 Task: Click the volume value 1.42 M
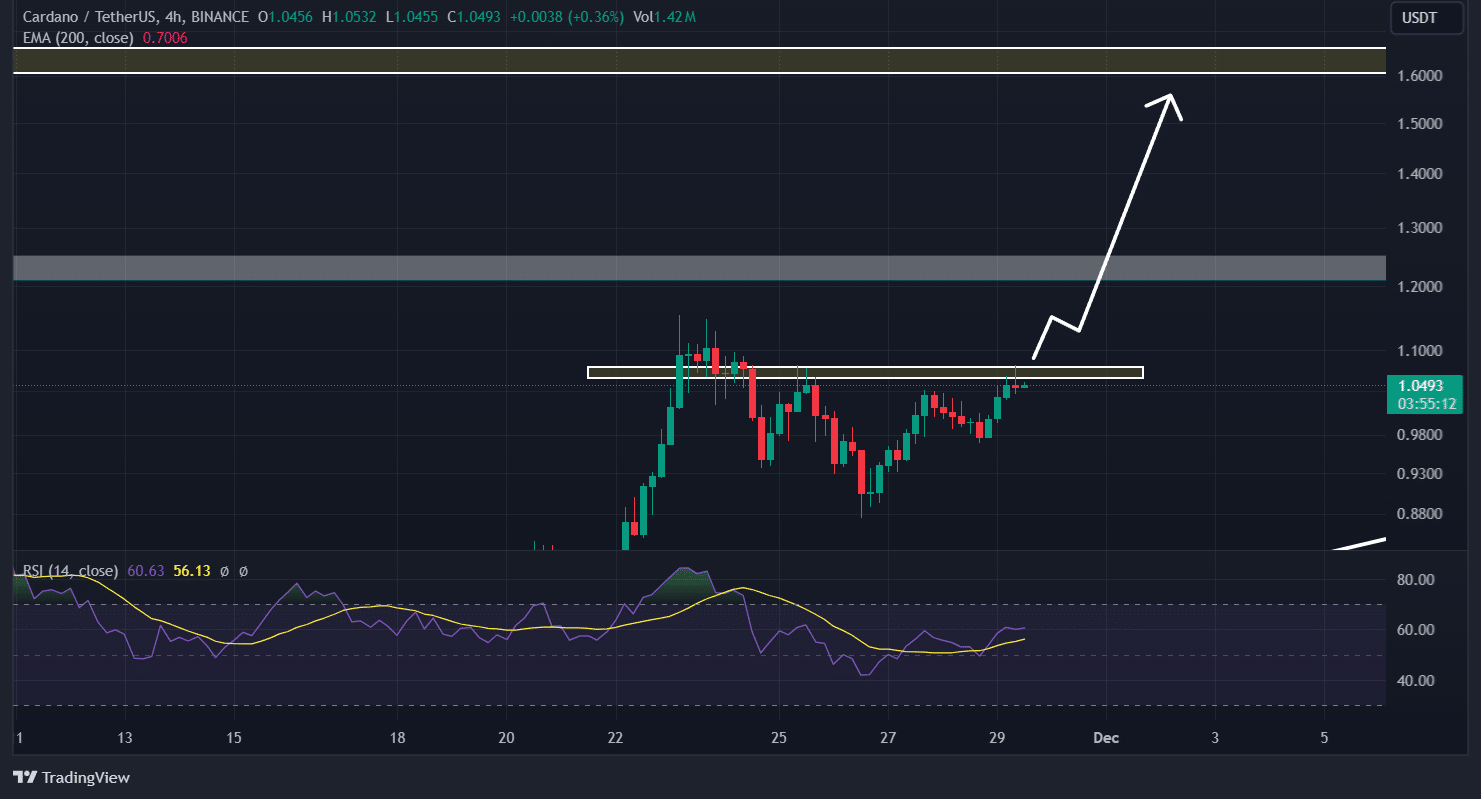pos(676,18)
